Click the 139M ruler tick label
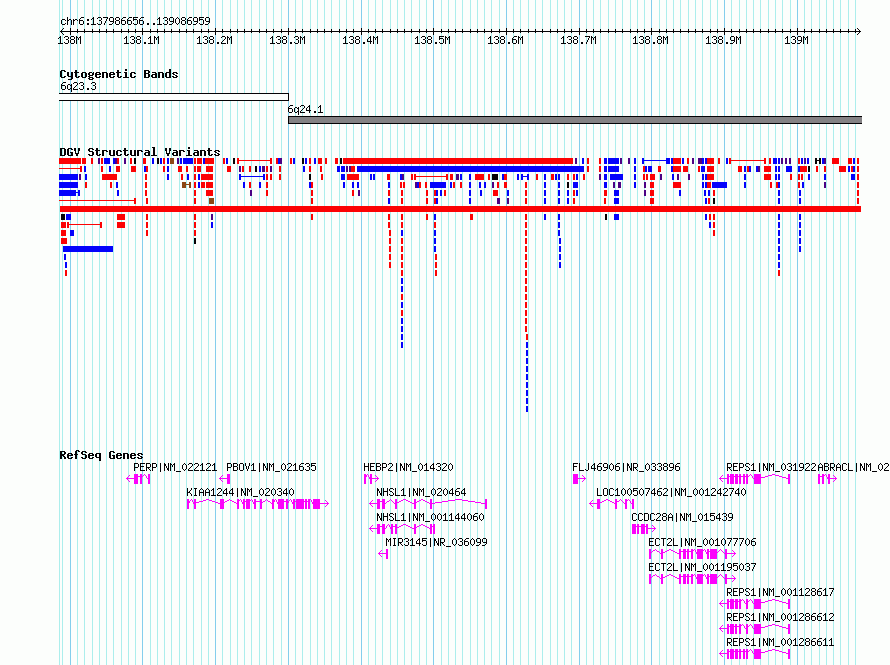The image size is (890, 665). [x=796, y=40]
